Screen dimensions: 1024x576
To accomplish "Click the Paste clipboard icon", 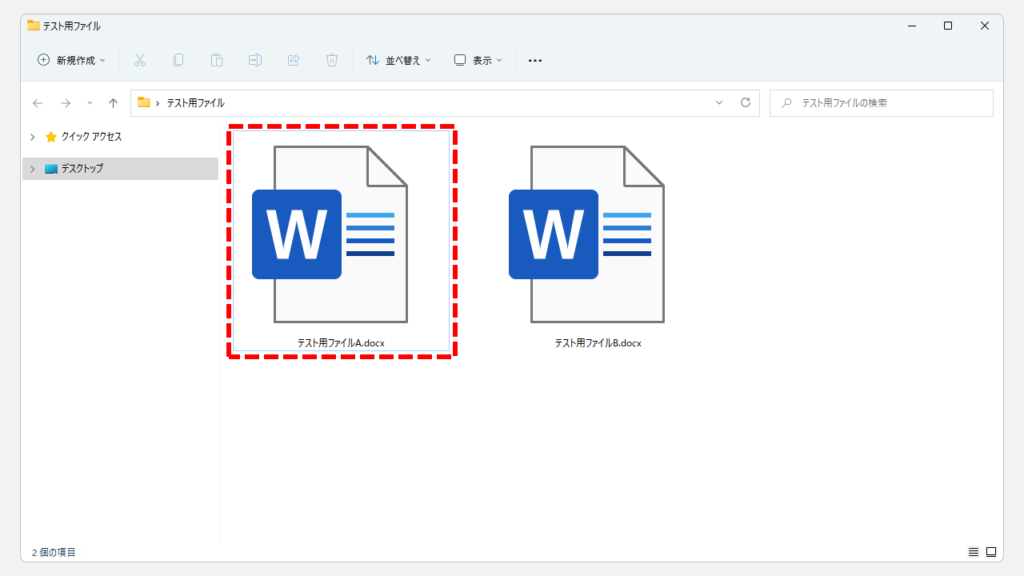I will coord(216,60).
